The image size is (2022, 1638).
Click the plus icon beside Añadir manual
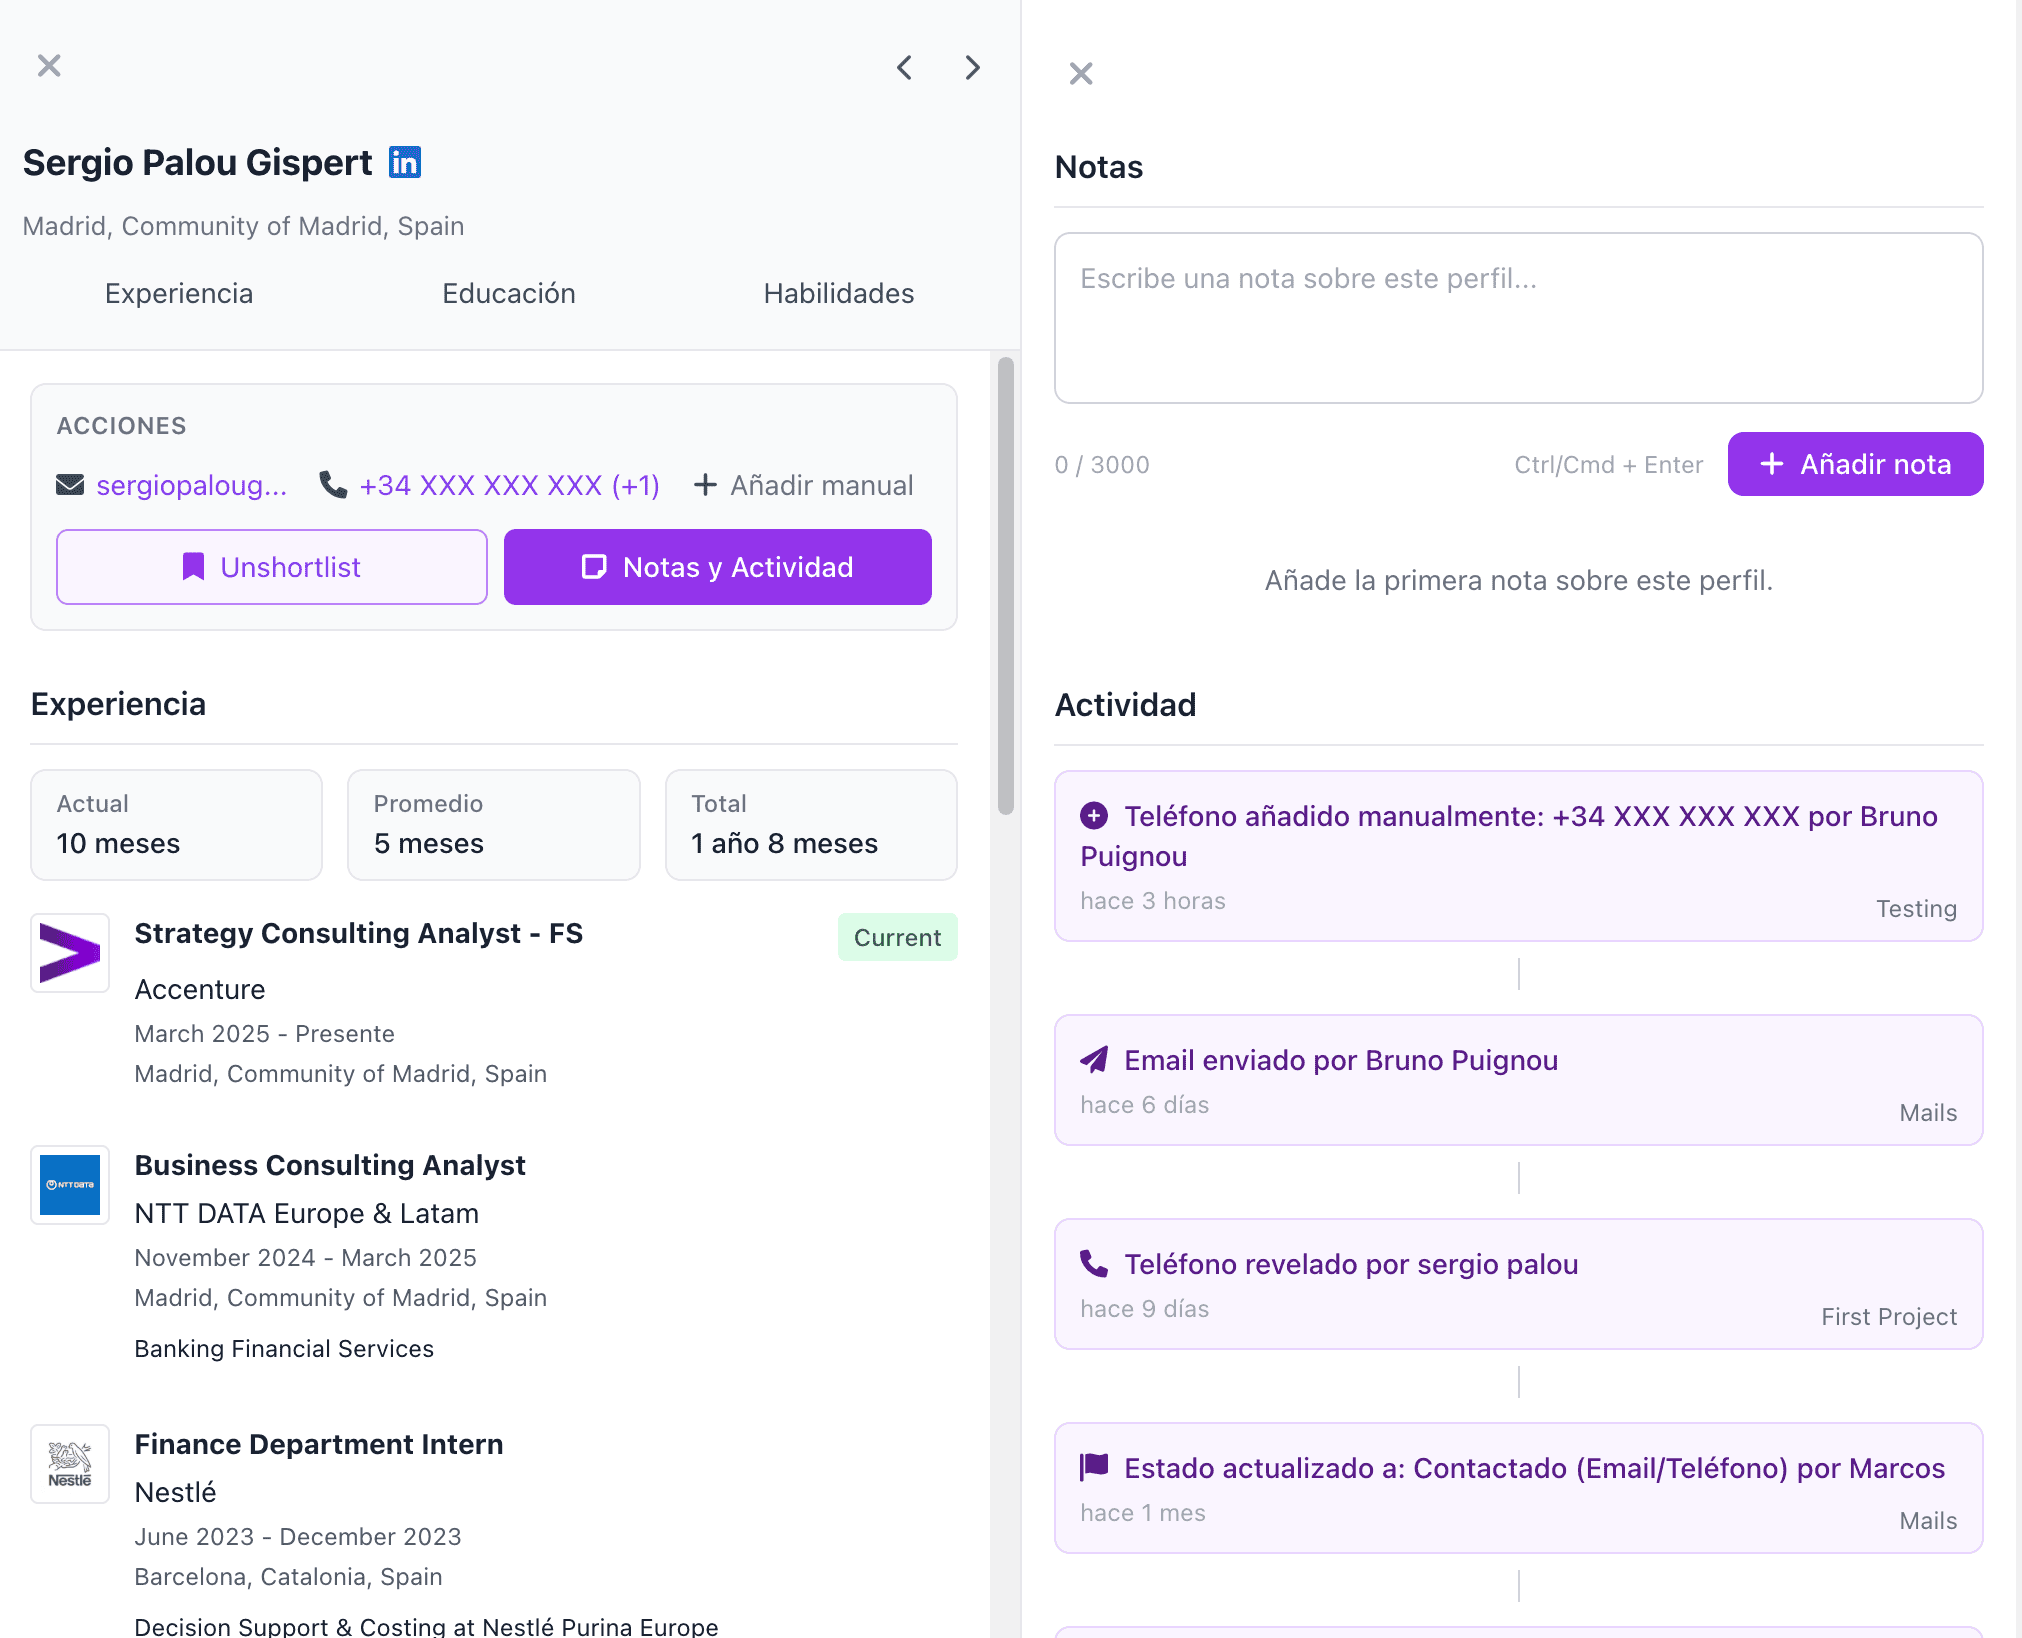point(706,484)
